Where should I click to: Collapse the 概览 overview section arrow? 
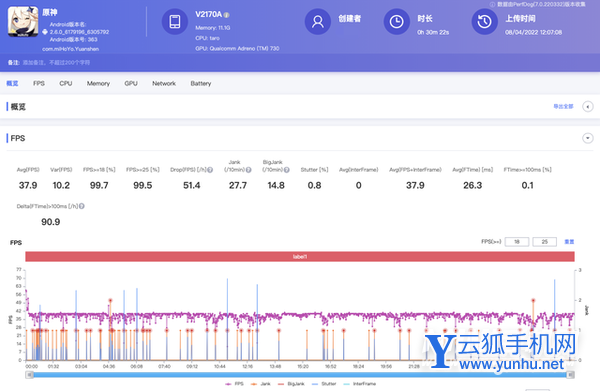588,107
